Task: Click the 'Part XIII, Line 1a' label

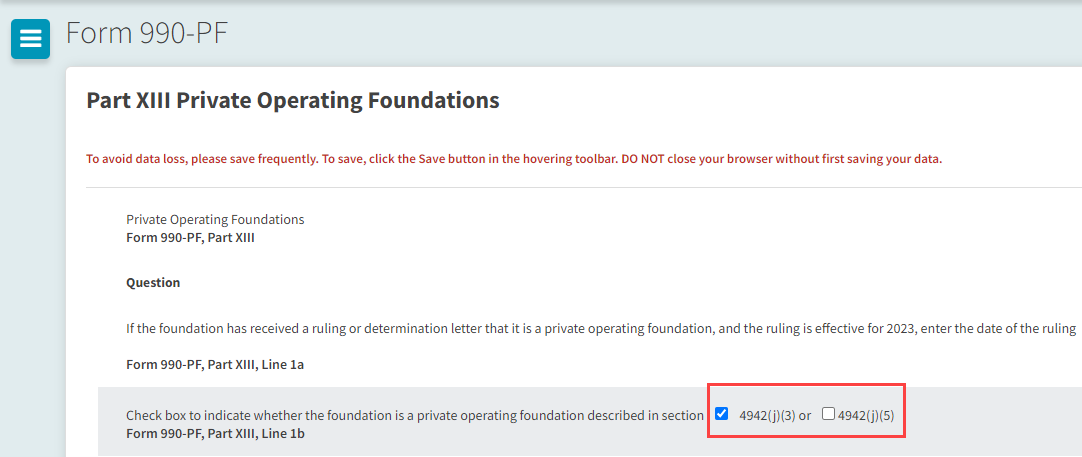Action: 215,364
